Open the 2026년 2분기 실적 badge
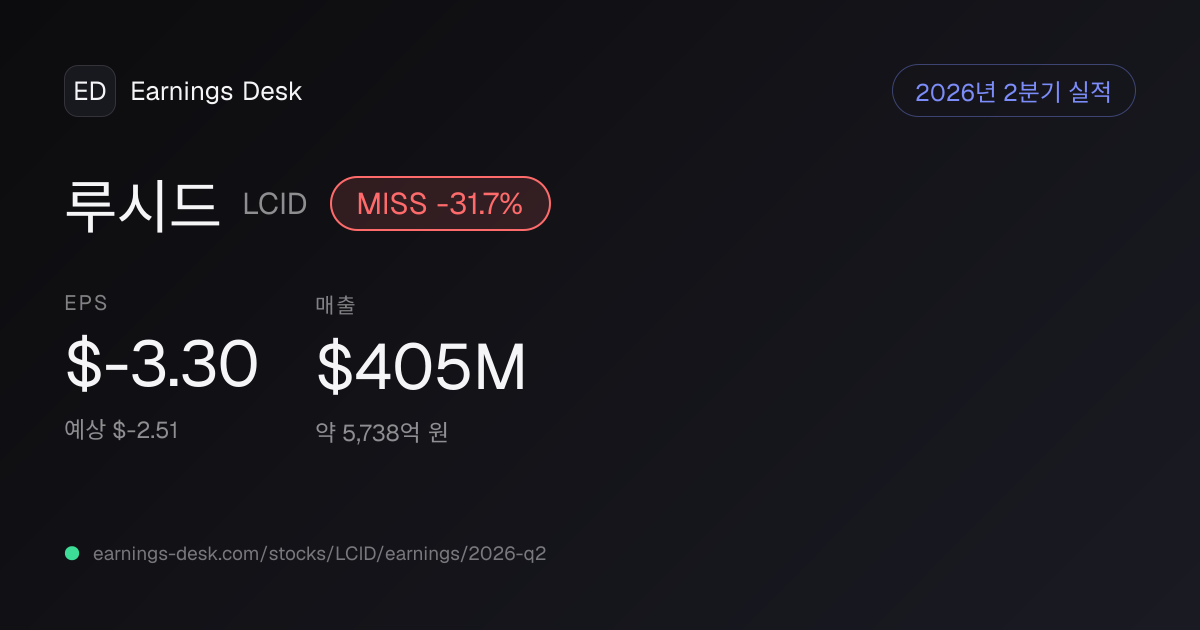The image size is (1200, 630). click(1014, 91)
